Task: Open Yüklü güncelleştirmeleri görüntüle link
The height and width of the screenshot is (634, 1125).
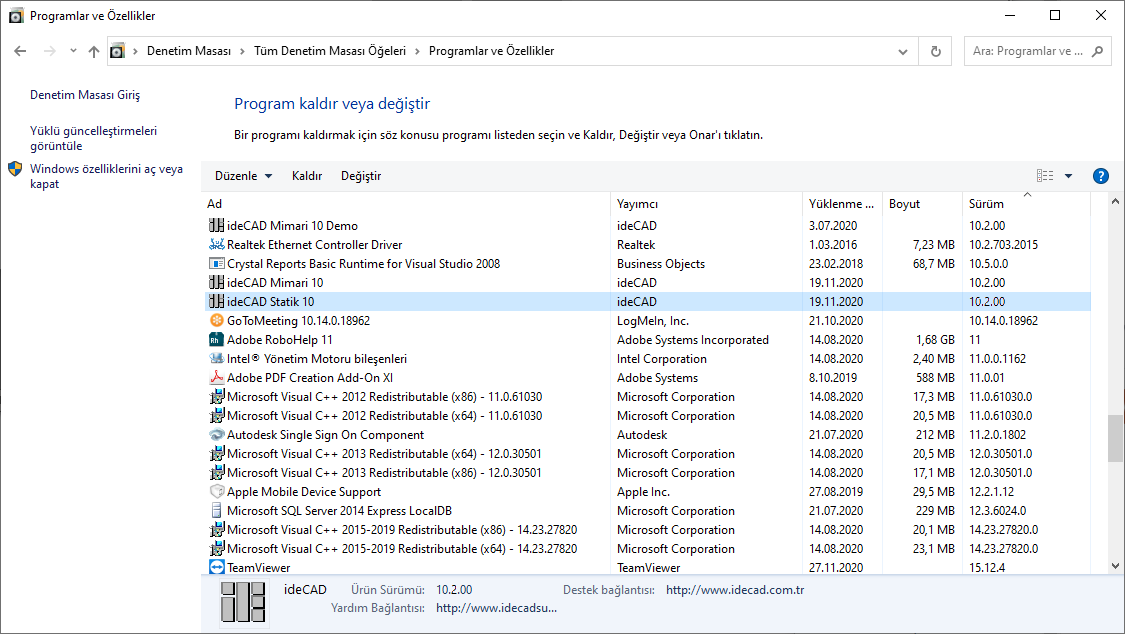Action: pyautogui.click(x=93, y=138)
